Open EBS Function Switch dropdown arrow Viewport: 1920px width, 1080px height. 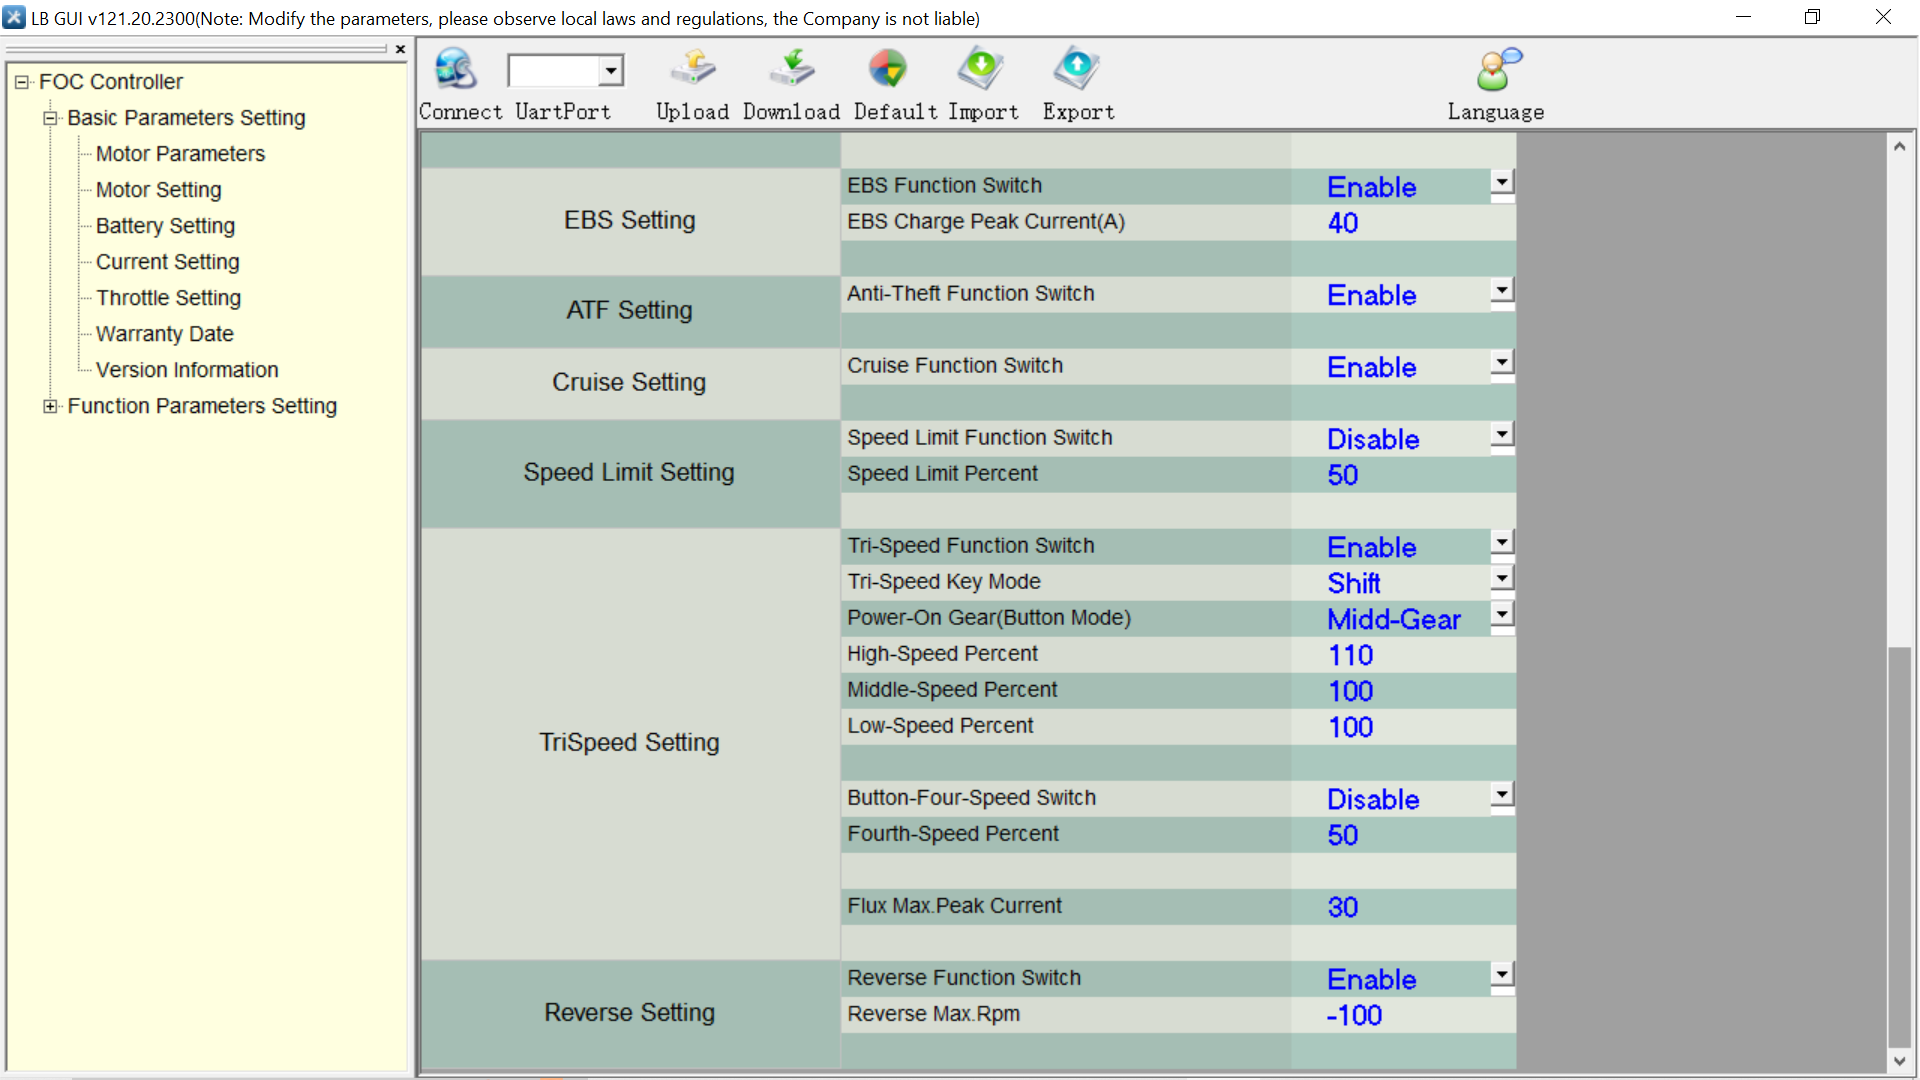(x=1501, y=182)
